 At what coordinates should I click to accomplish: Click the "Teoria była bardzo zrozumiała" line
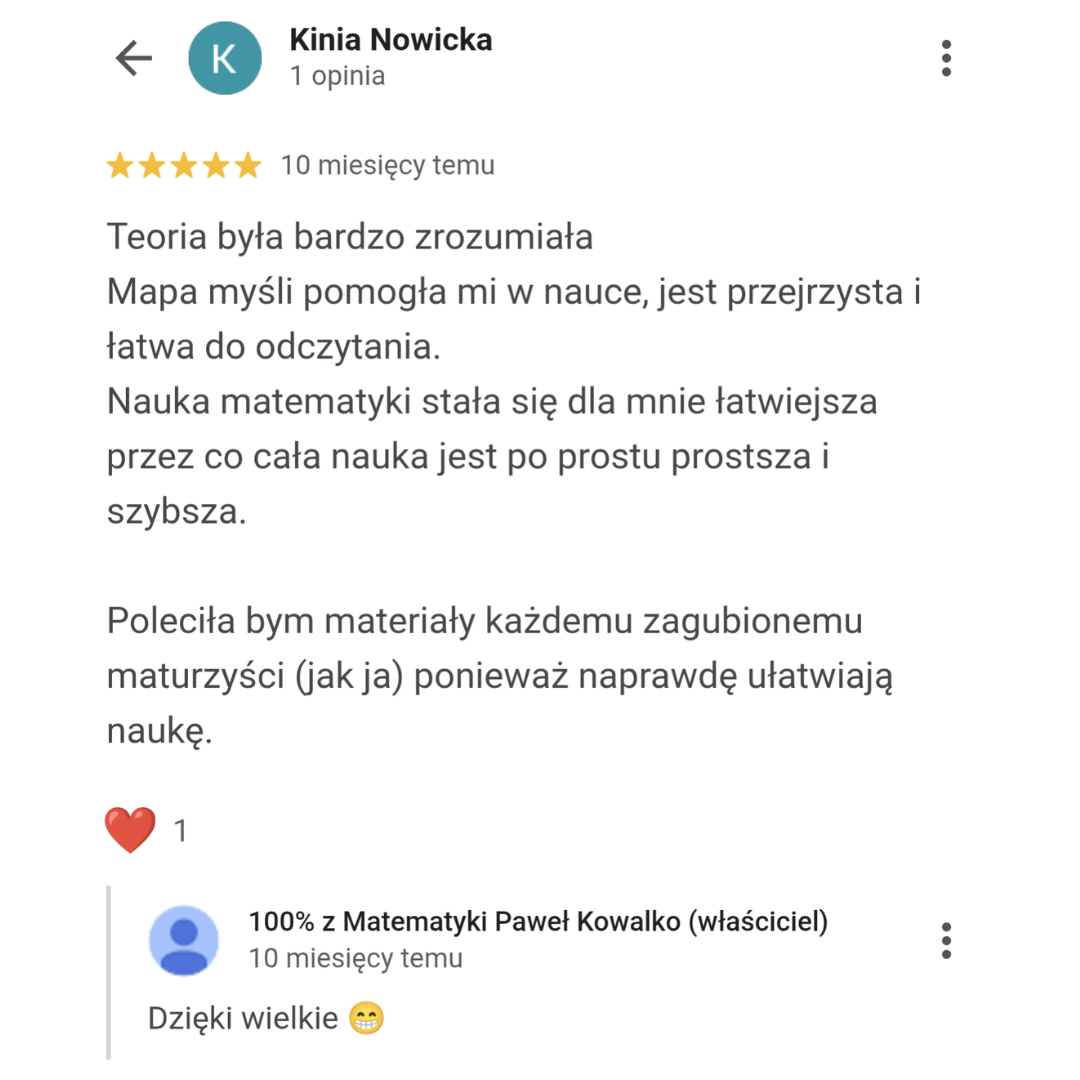click(x=350, y=239)
